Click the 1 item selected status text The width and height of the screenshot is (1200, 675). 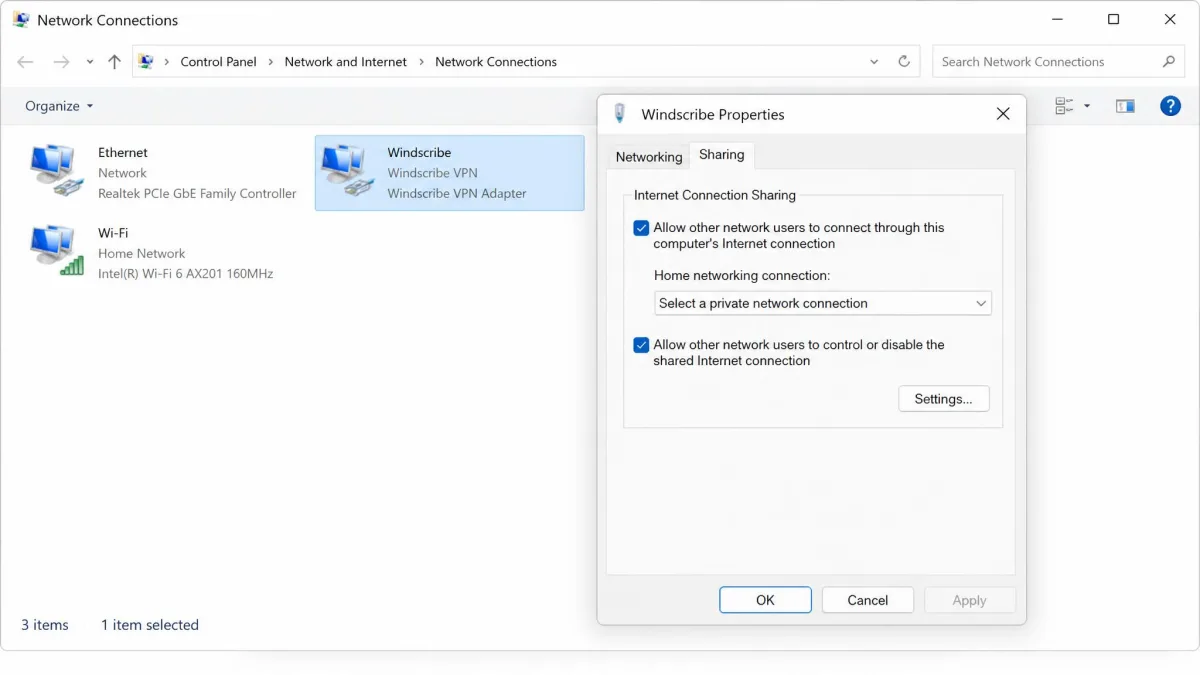coord(150,625)
